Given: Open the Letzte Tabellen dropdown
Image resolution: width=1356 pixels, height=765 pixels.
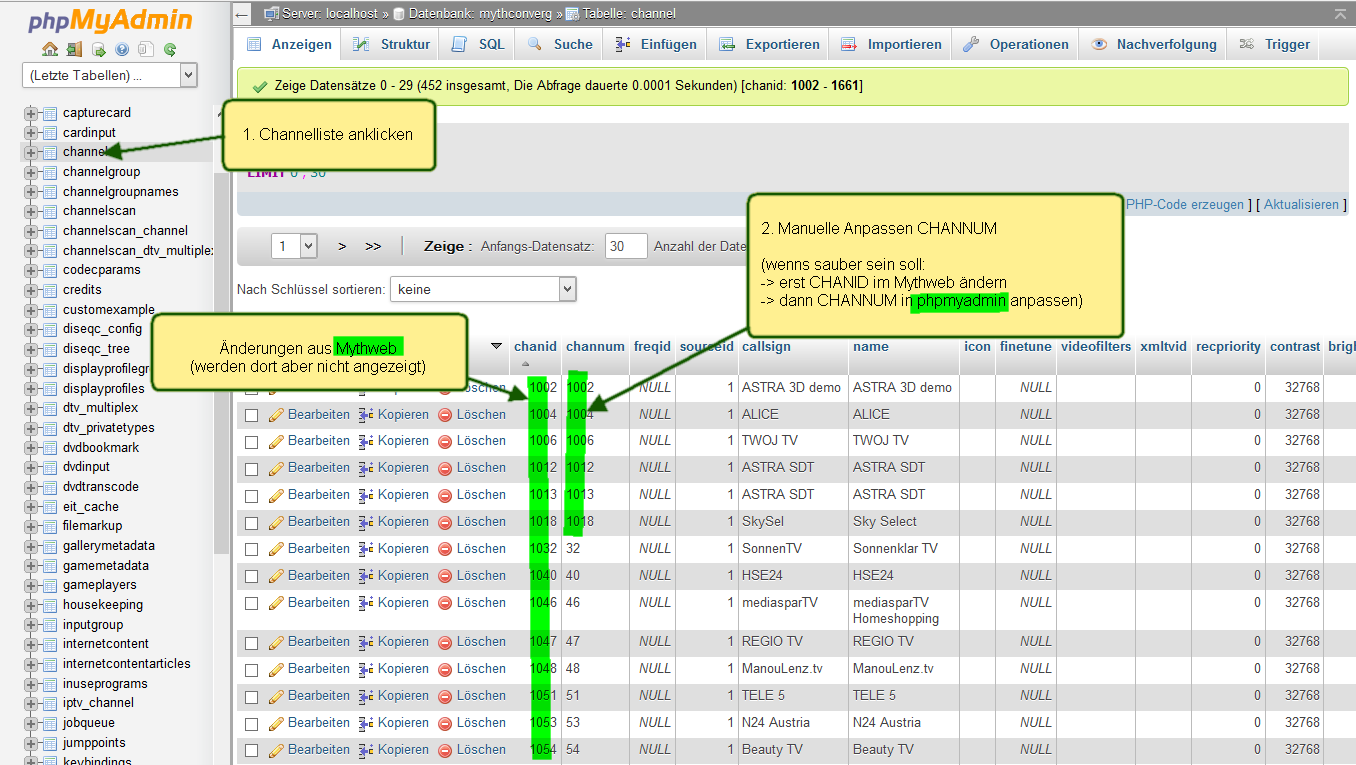Looking at the screenshot, I should (x=110, y=75).
